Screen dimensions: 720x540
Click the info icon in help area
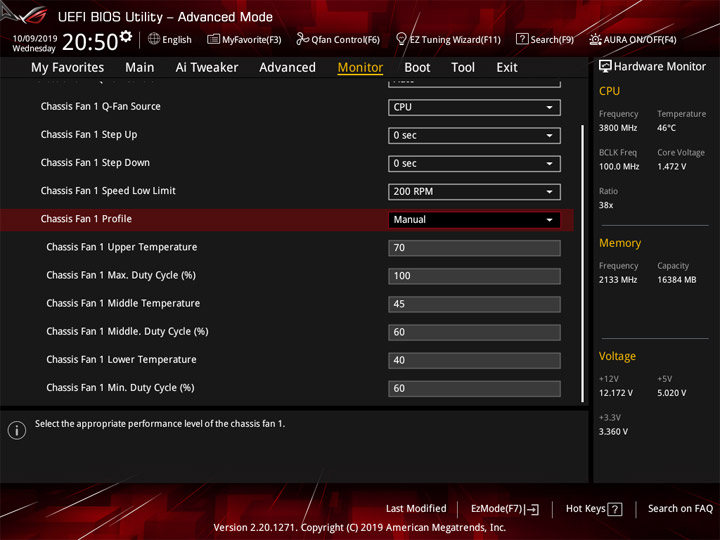(x=17, y=430)
